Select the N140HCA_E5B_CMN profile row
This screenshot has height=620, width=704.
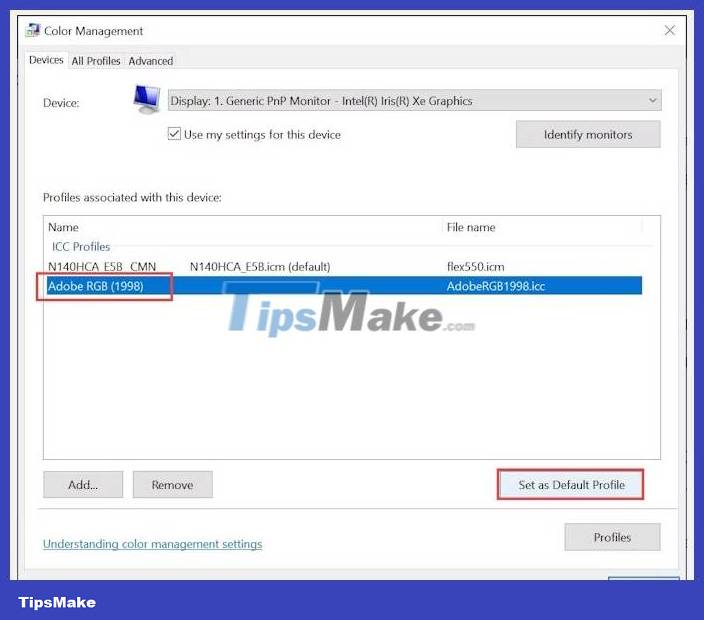344,267
